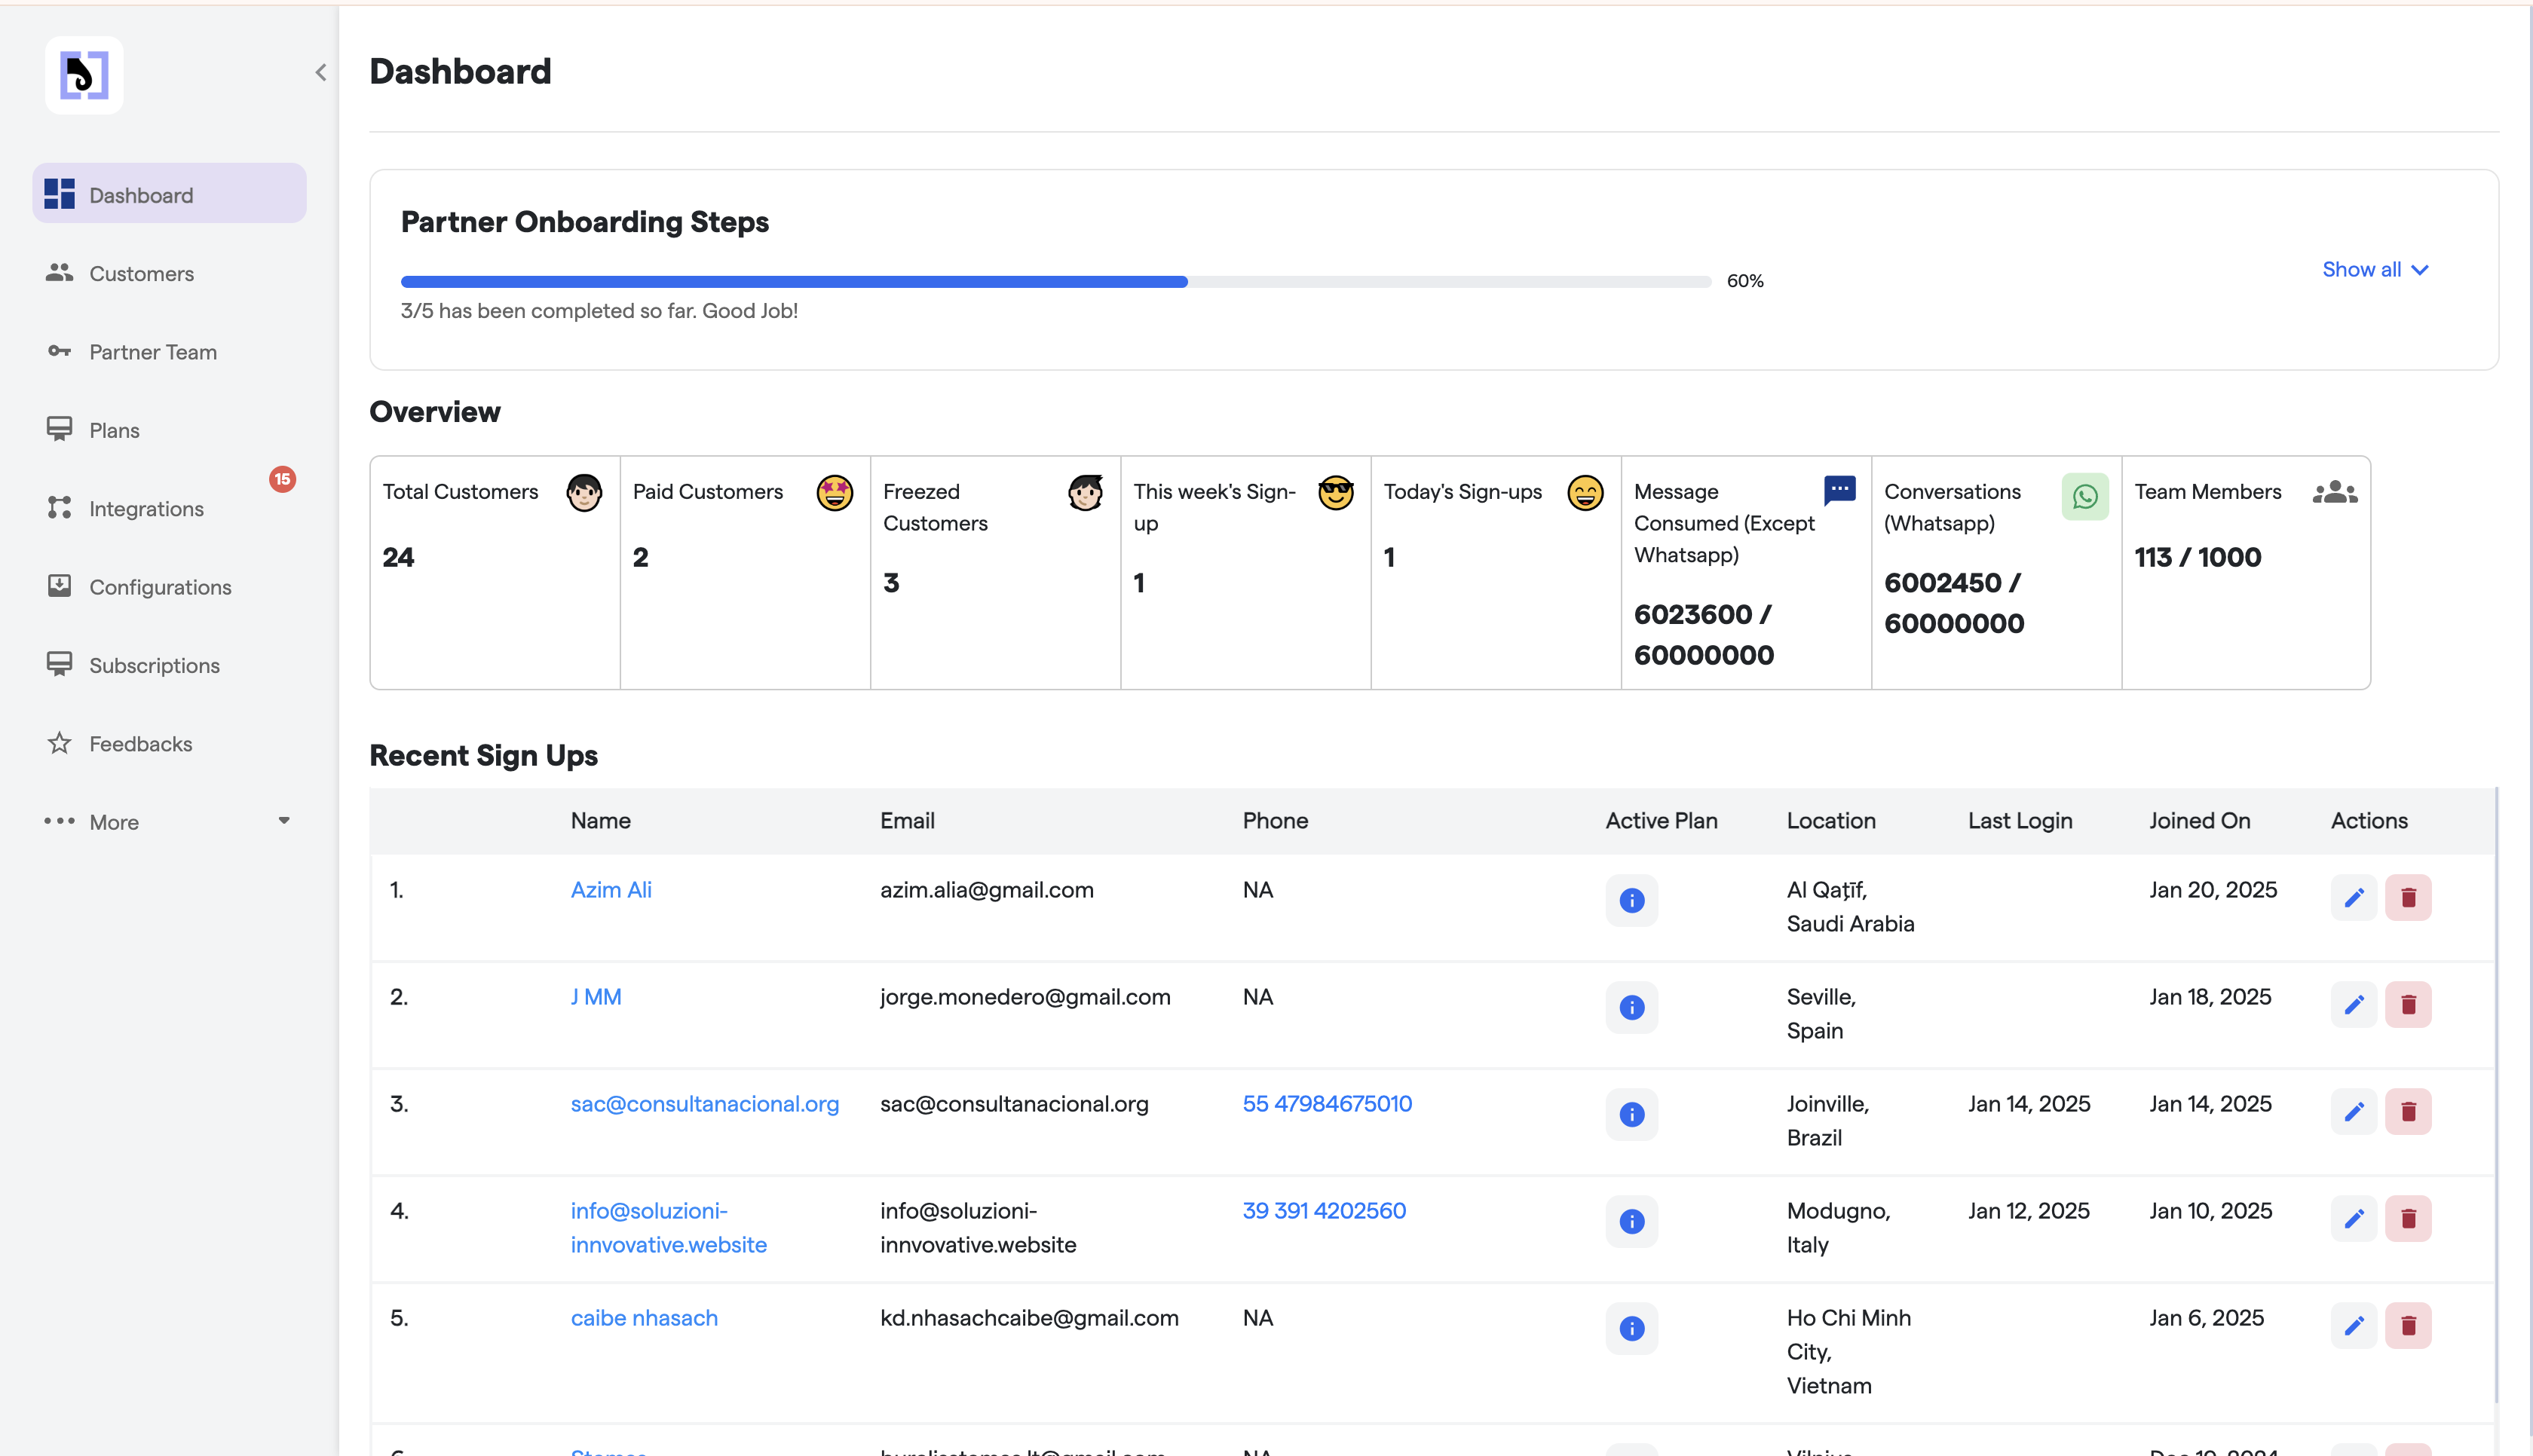Click the Team Members group icon
The image size is (2533, 1456).
(x=2334, y=492)
